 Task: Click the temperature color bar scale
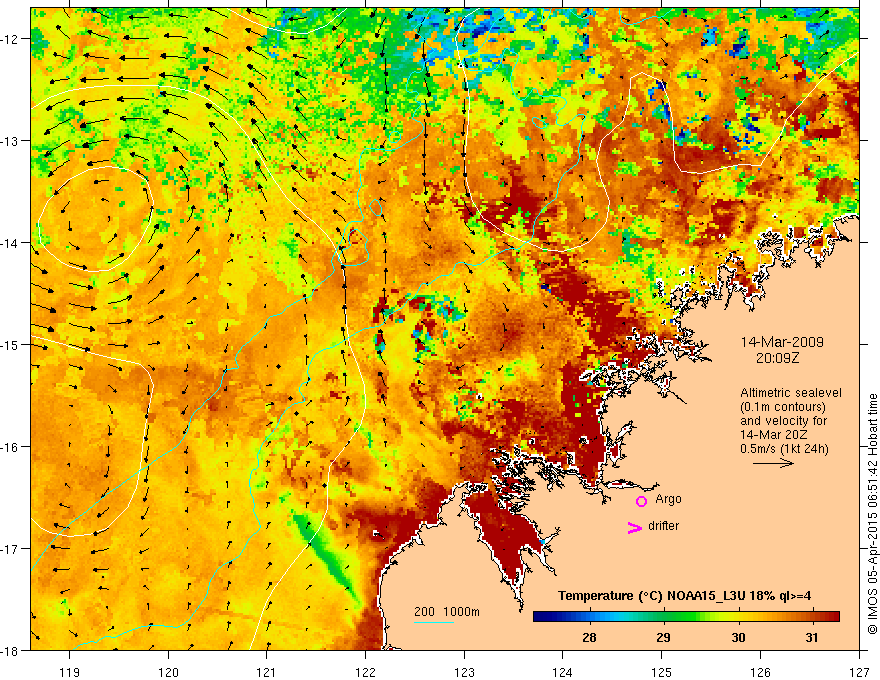tap(686, 617)
